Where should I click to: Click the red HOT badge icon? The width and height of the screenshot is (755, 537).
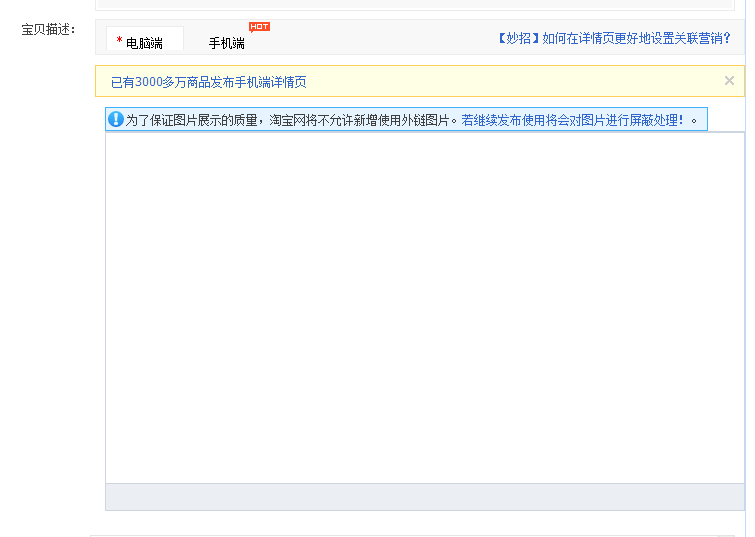(x=259, y=27)
